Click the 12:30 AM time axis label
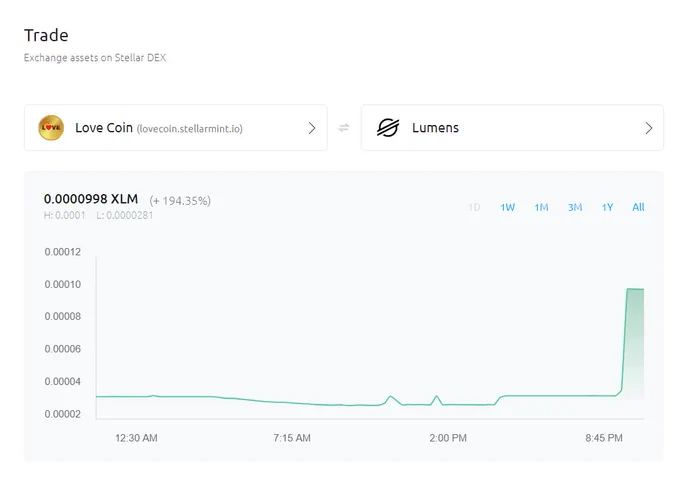This screenshot has width=680, height=484. coord(136,438)
